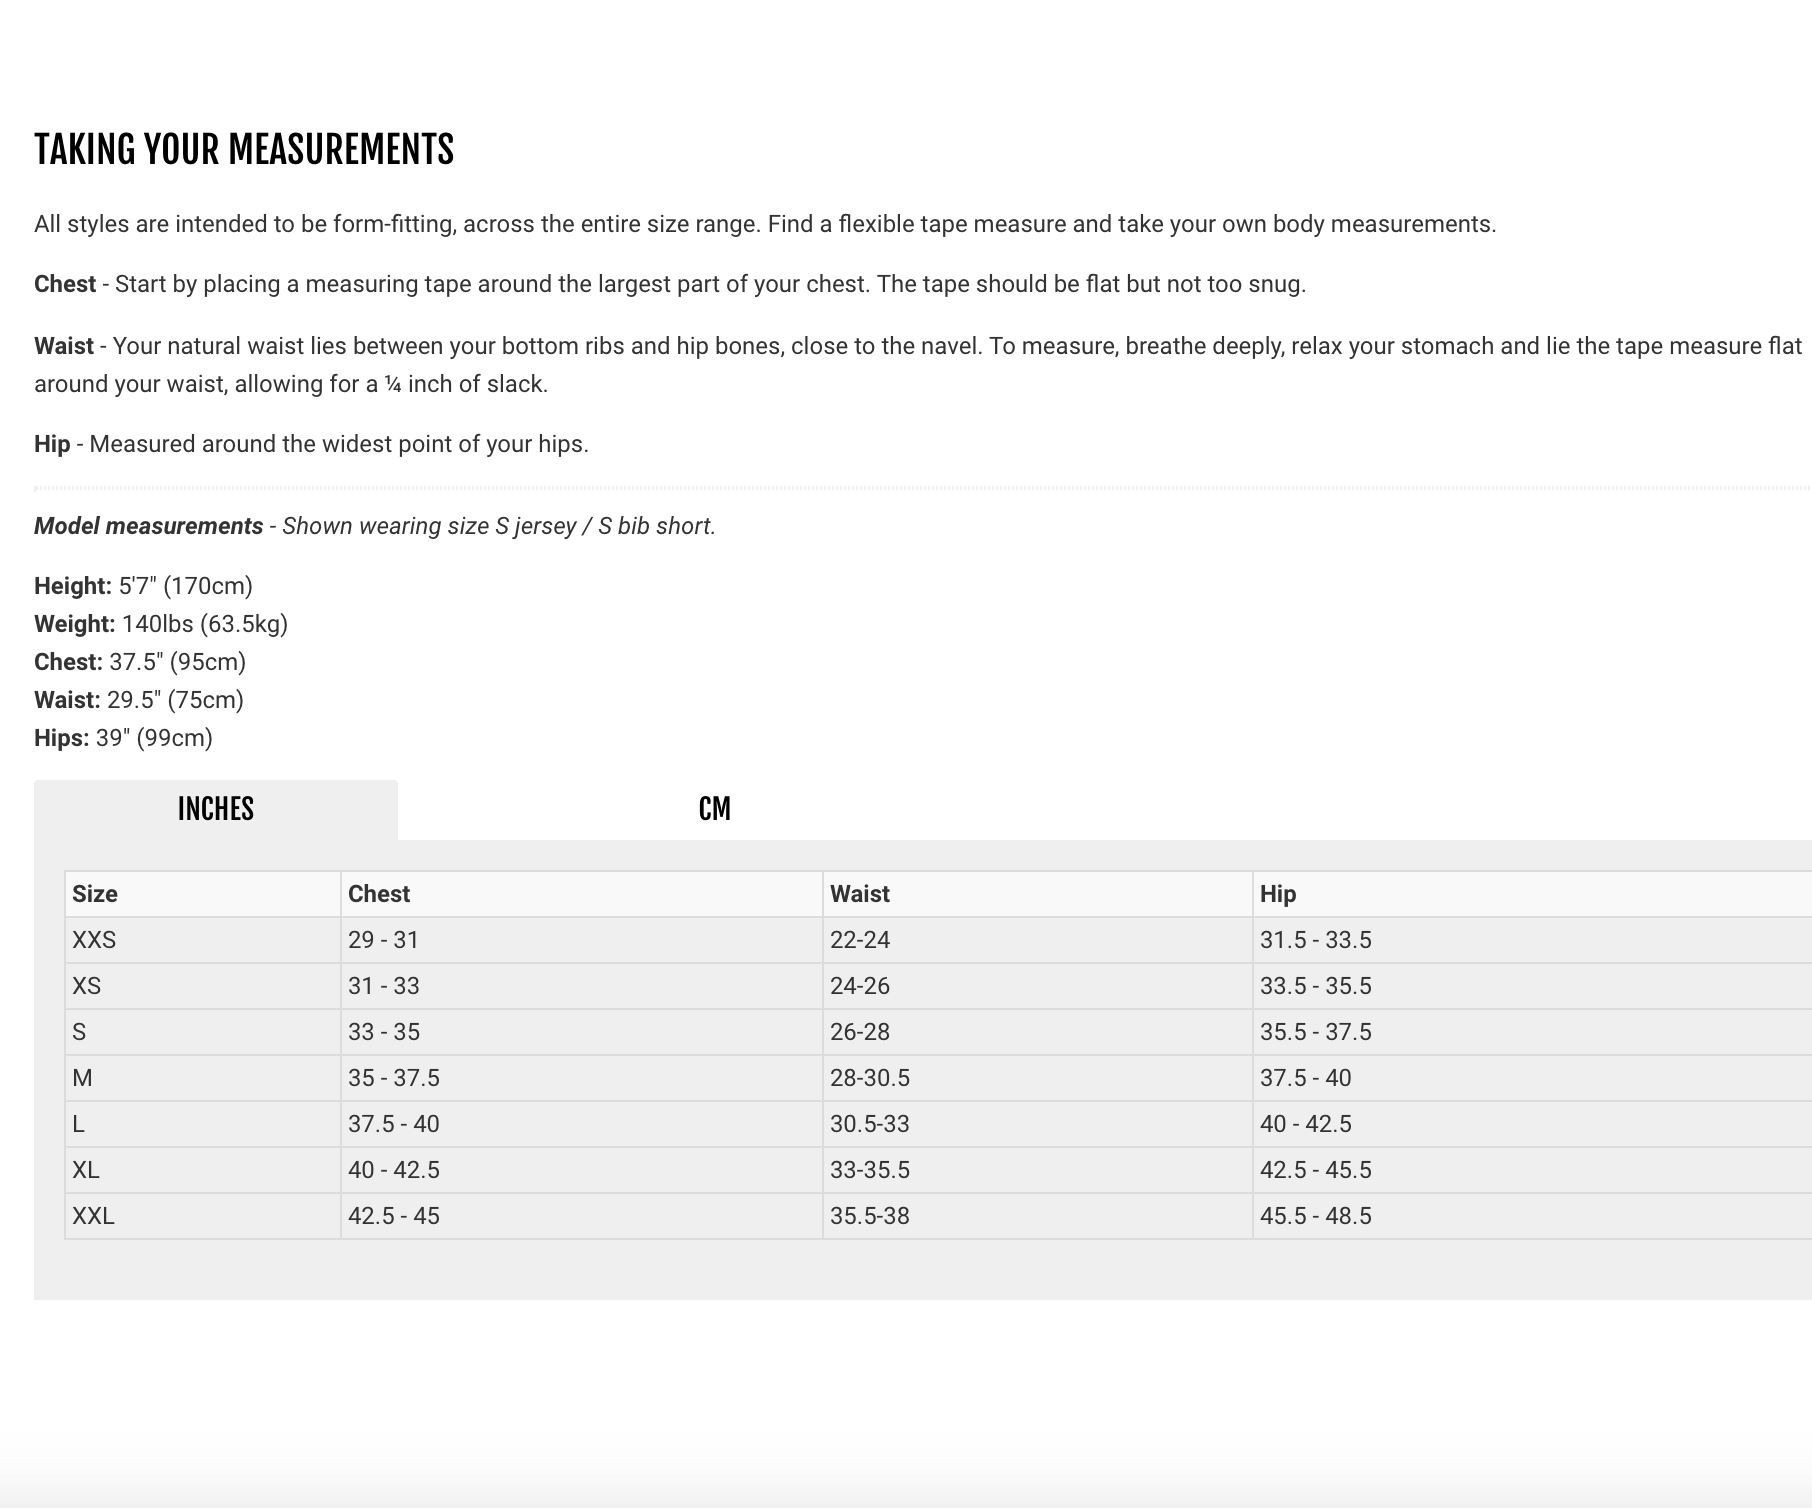
Task: Switch to the CM tab
Action: click(x=714, y=809)
